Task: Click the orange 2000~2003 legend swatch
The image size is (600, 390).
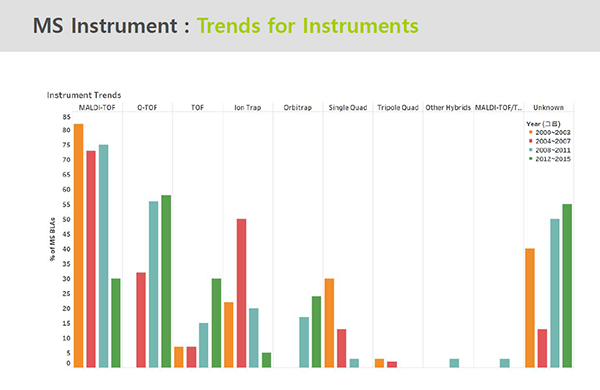Action: point(531,132)
